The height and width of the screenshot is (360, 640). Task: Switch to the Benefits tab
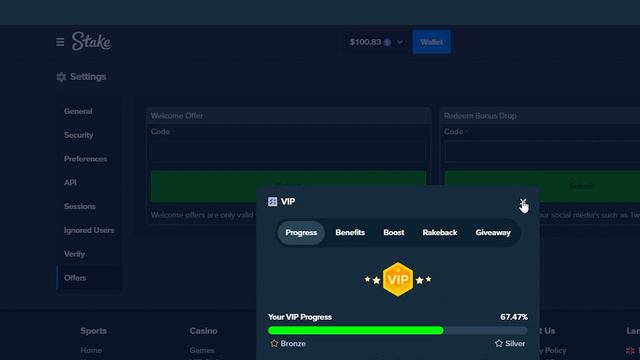(350, 233)
